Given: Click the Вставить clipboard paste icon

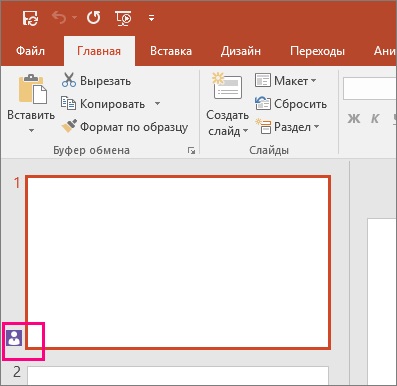Looking at the screenshot, I should point(32,89).
